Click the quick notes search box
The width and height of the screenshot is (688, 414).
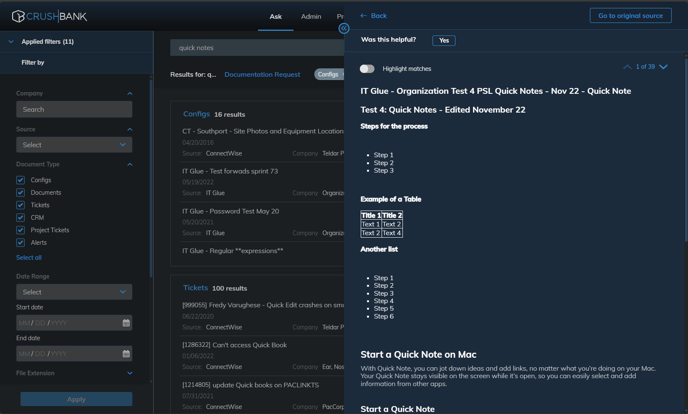pyautogui.click(x=257, y=48)
